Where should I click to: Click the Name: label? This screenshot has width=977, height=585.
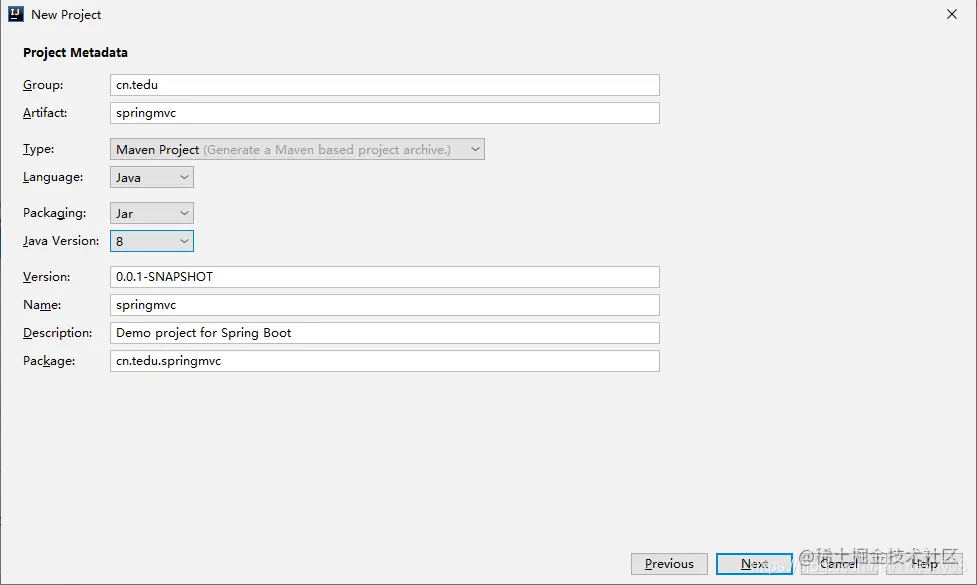(42, 305)
